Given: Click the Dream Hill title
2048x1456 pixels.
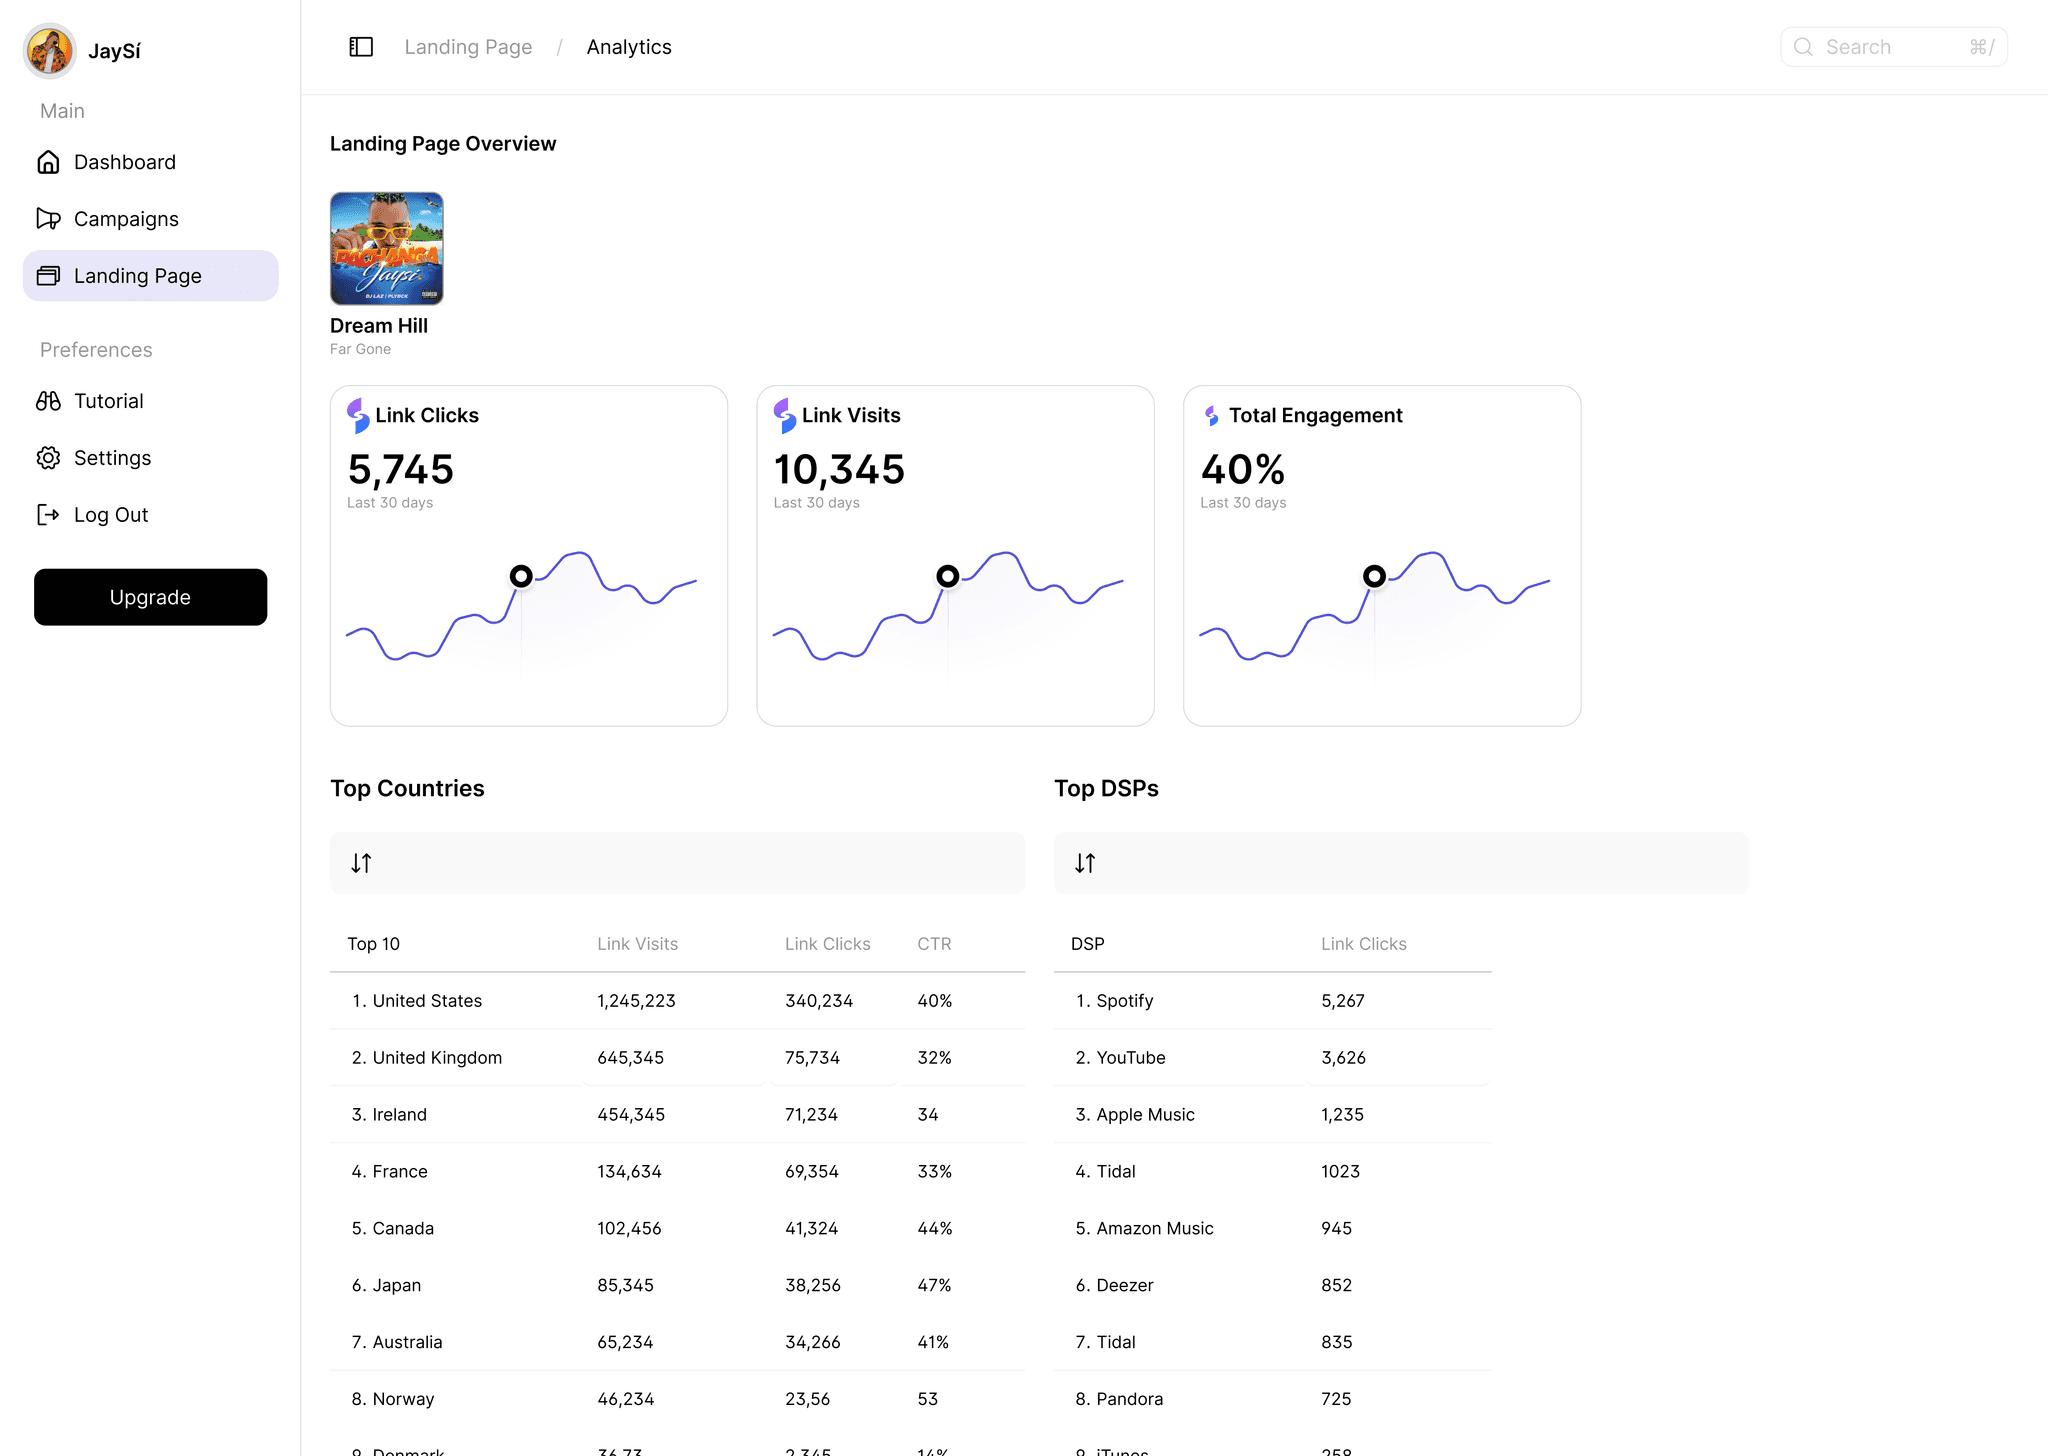Looking at the screenshot, I should point(379,326).
